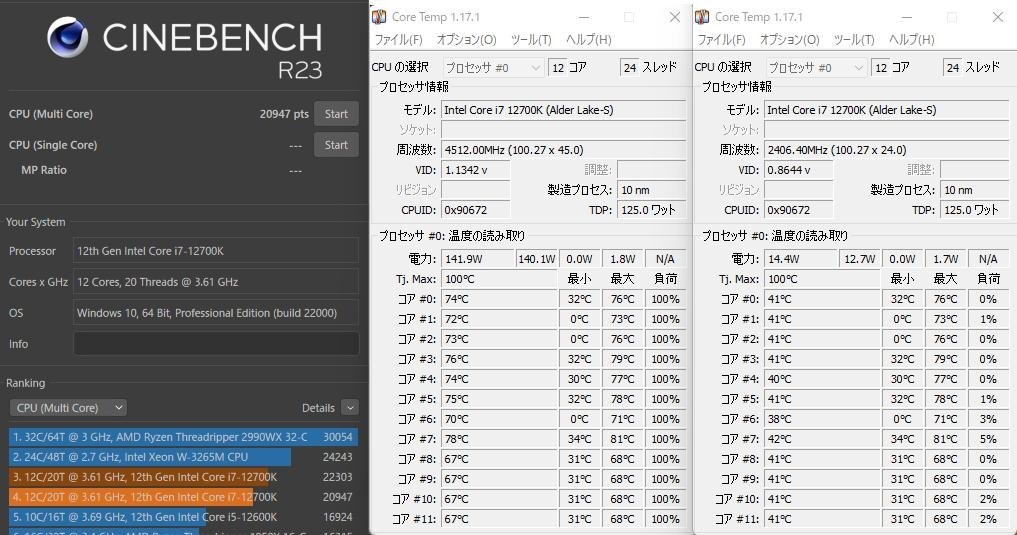This screenshot has width=1017, height=535.
Task: Click 10 nm process field in left Core Temp window
Action: (652, 190)
